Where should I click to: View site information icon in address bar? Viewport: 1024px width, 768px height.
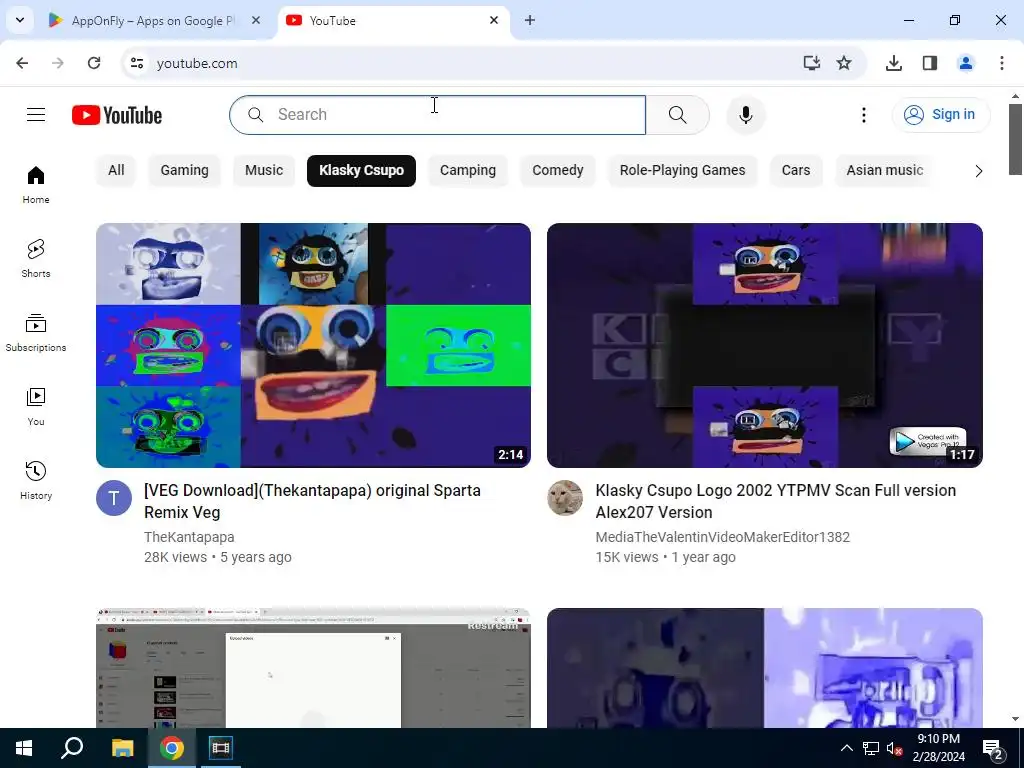click(x=137, y=63)
